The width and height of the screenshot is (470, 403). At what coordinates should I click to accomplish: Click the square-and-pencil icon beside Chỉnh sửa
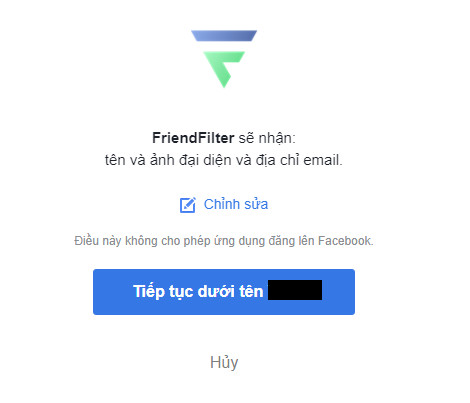(188, 205)
